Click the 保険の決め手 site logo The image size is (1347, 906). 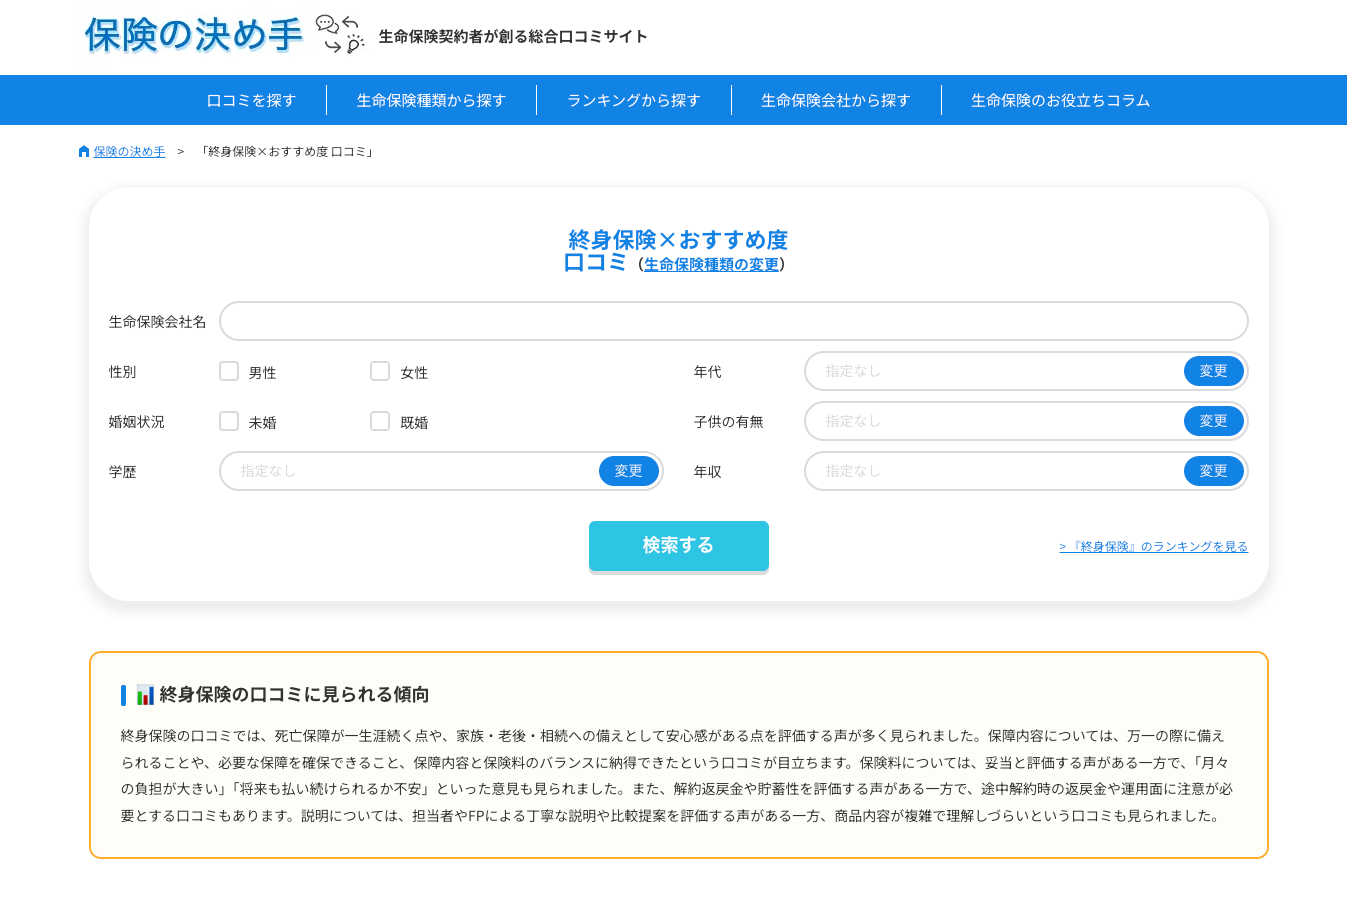pyautogui.click(x=194, y=35)
